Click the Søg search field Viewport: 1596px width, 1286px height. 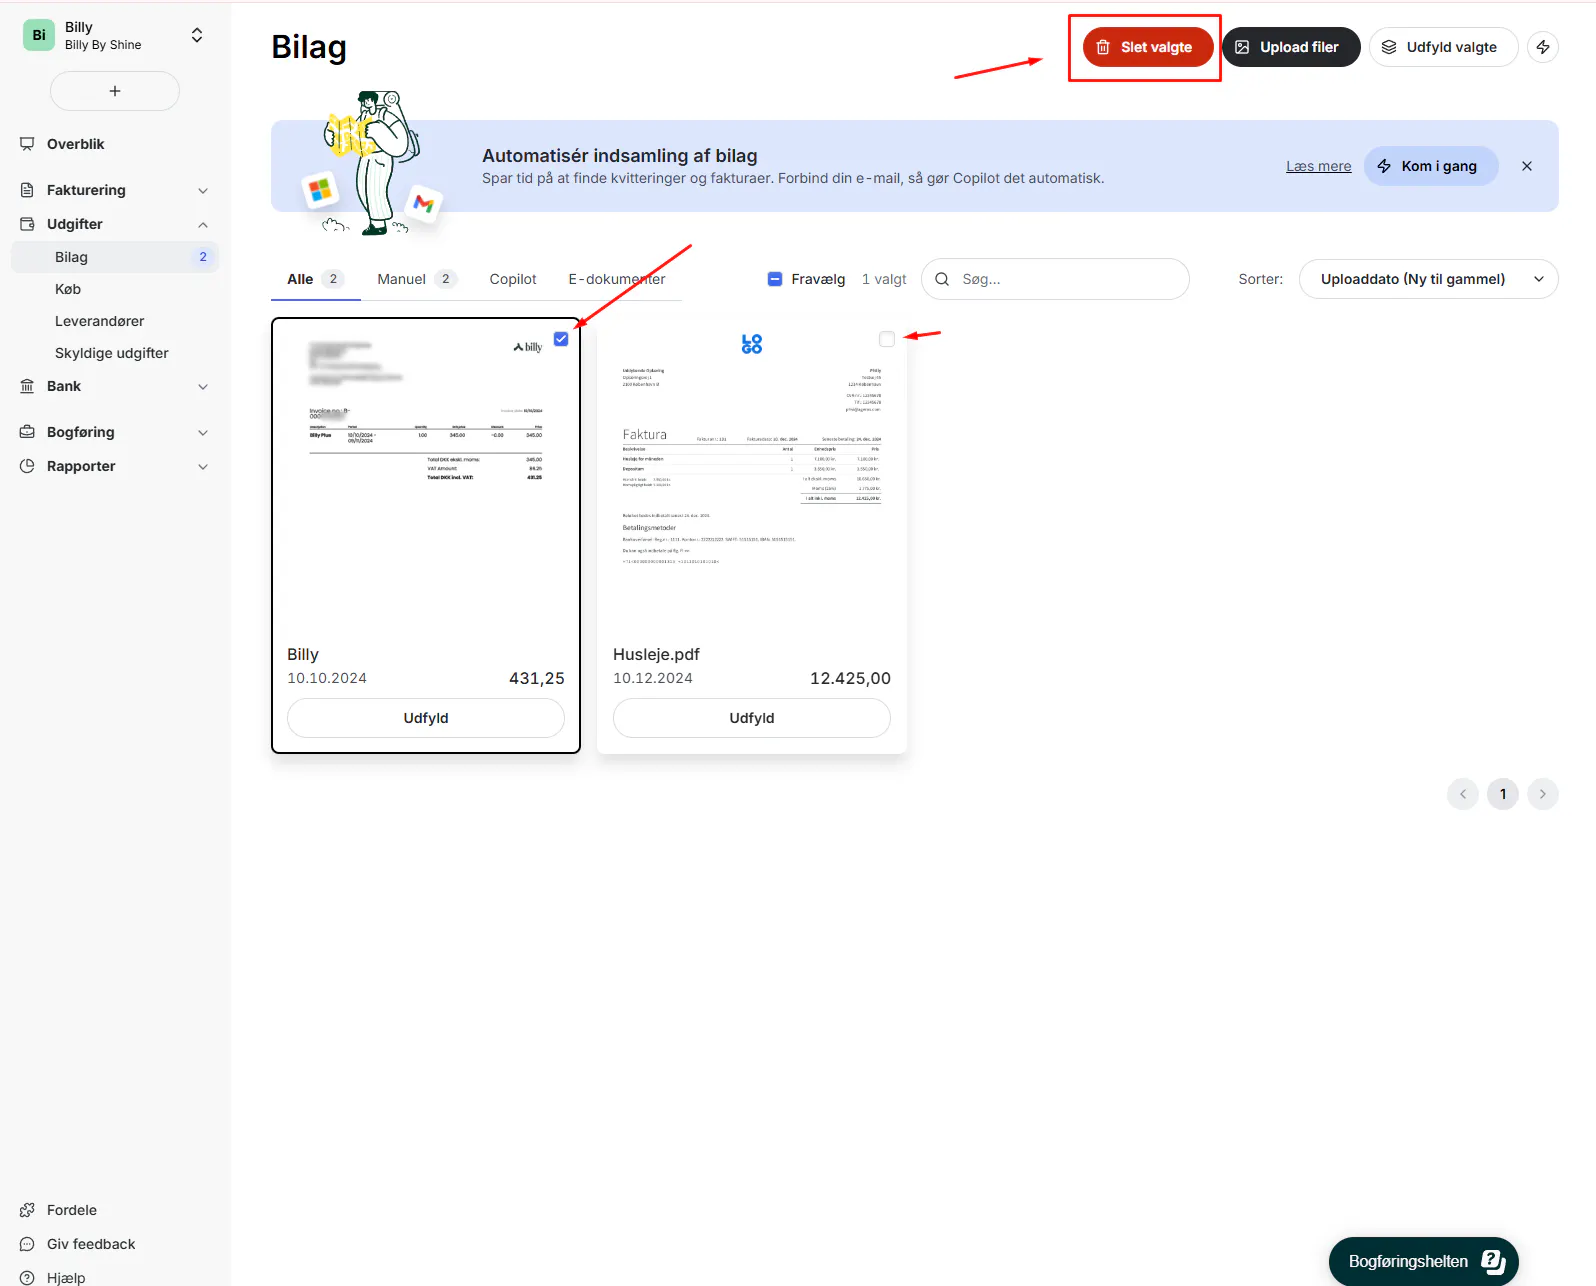point(1055,279)
